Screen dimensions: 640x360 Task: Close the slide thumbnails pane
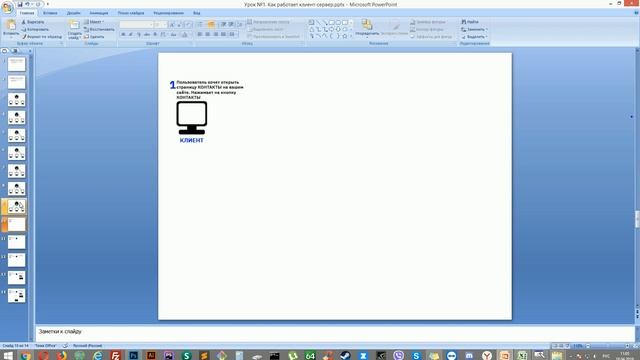(x=30, y=51)
